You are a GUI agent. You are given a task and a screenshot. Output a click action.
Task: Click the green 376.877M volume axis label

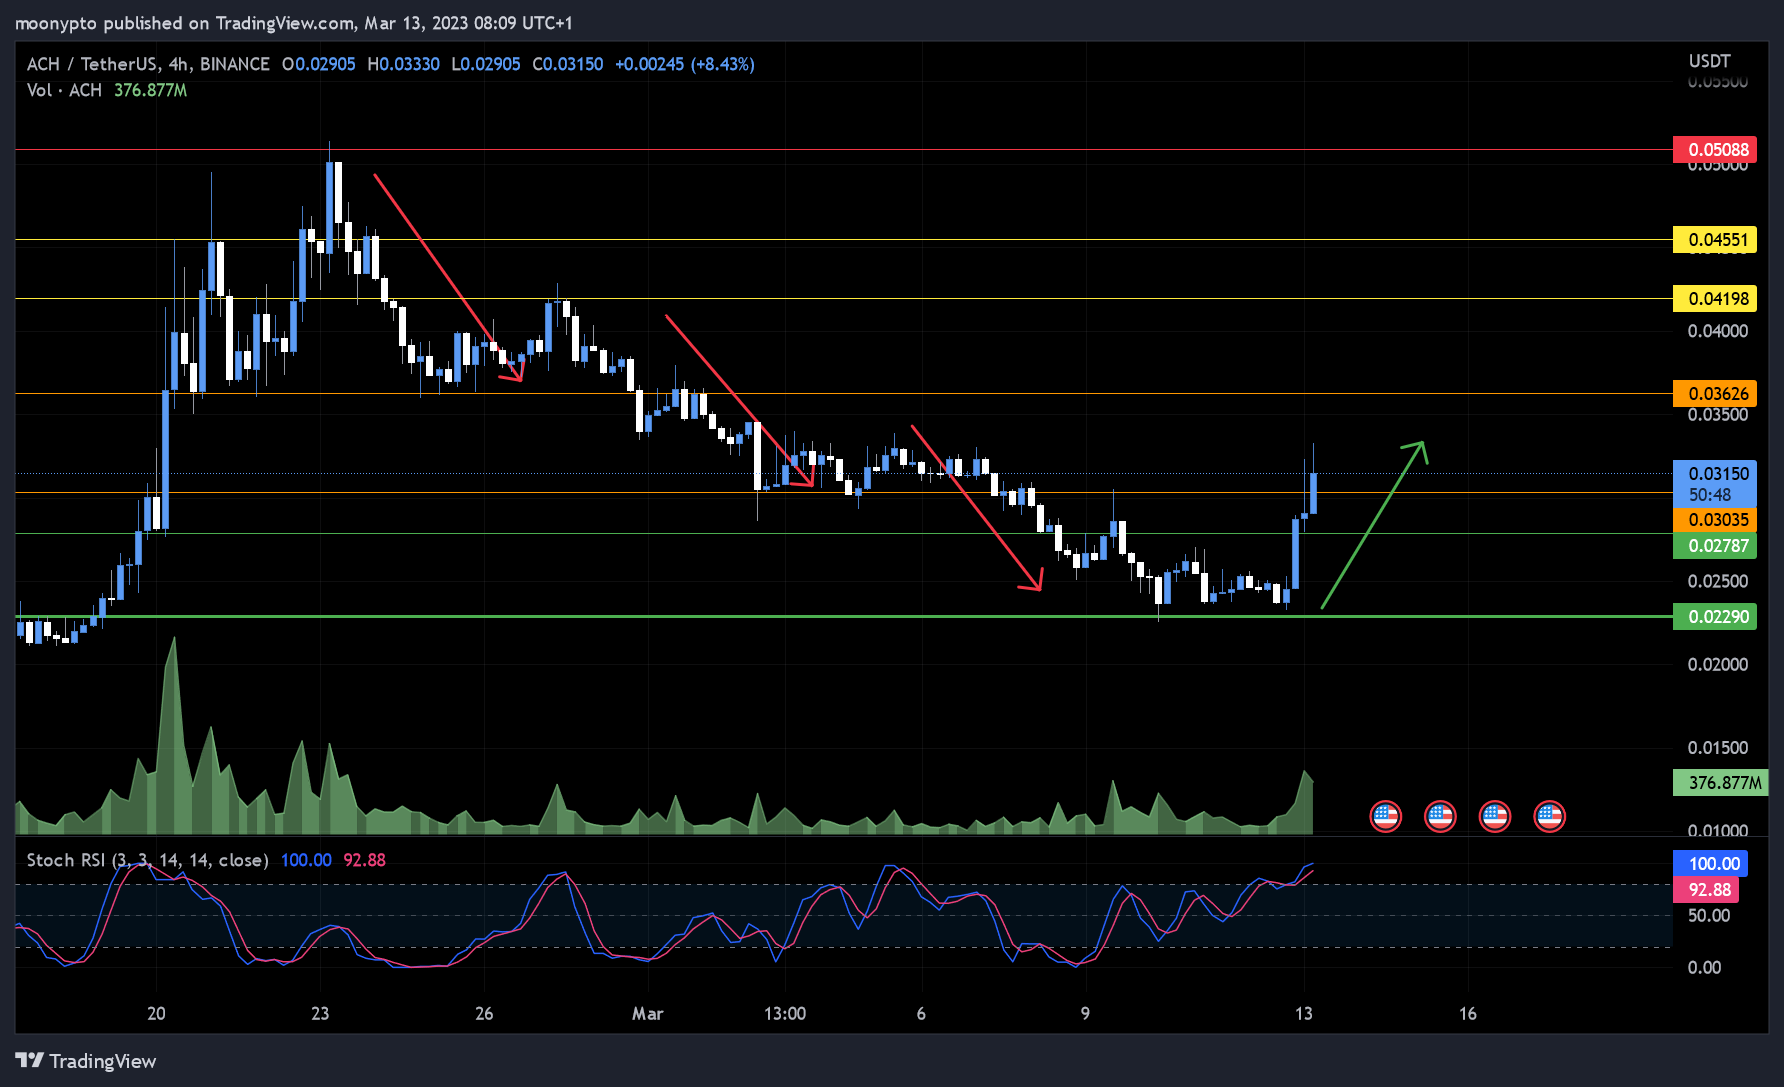pos(1720,783)
